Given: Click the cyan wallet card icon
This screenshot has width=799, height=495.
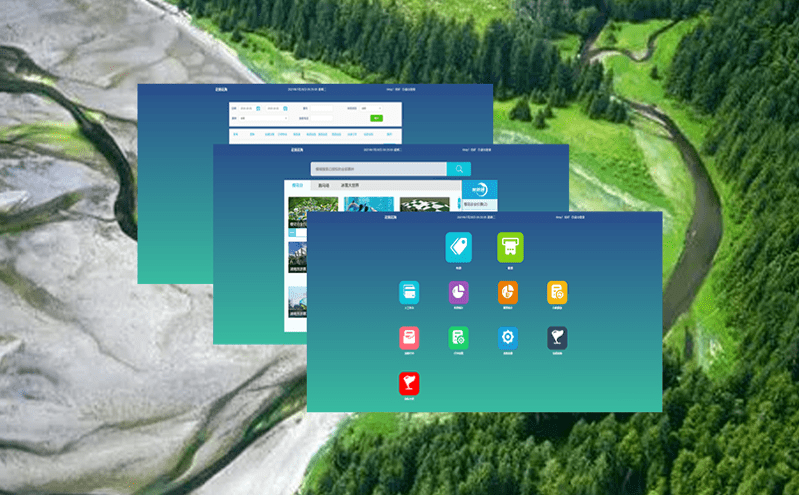Looking at the screenshot, I should point(409,292).
